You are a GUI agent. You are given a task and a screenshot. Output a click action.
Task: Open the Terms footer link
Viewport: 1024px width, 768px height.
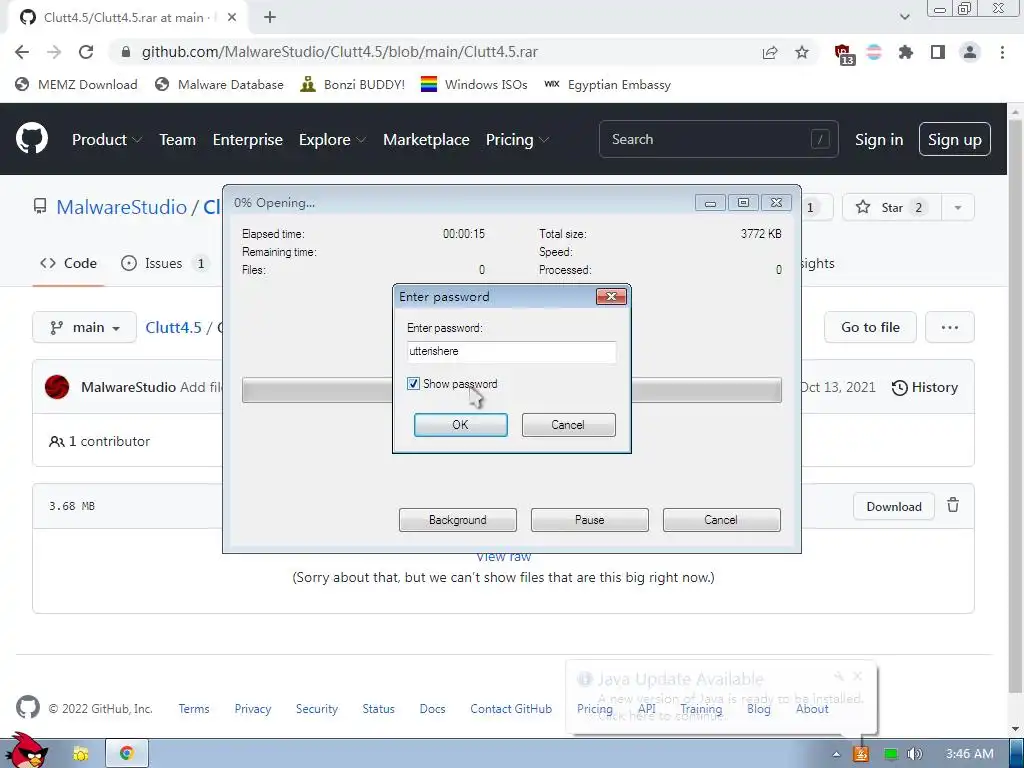pos(194,709)
